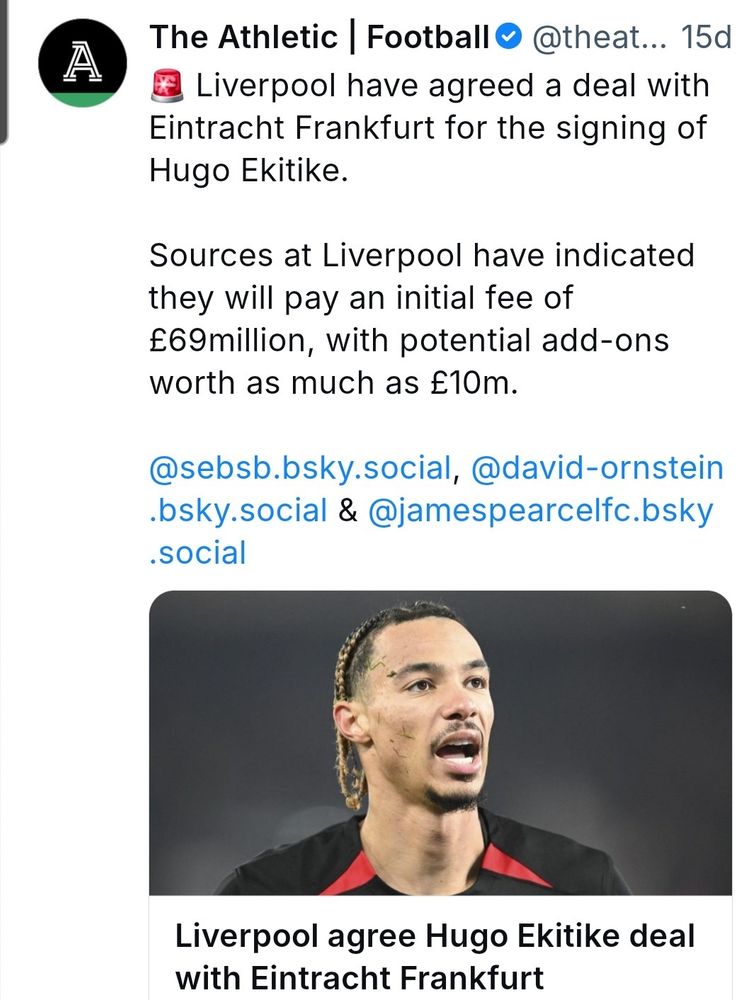The image size is (746, 1000).
Task: Click the gray bar at left edge
Action: coord(4,70)
